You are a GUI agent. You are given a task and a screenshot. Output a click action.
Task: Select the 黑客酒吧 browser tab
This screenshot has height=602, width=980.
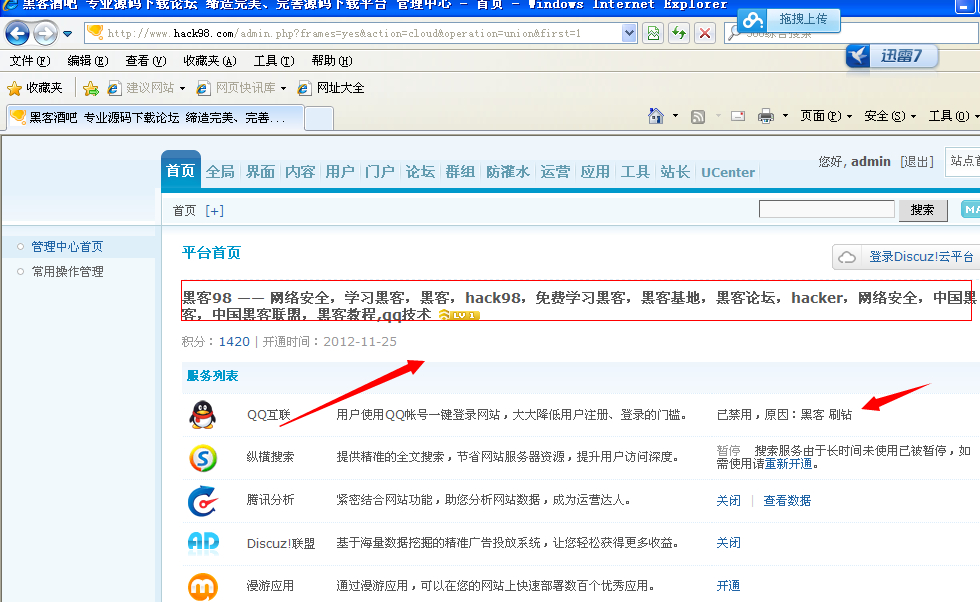[x=155, y=118]
